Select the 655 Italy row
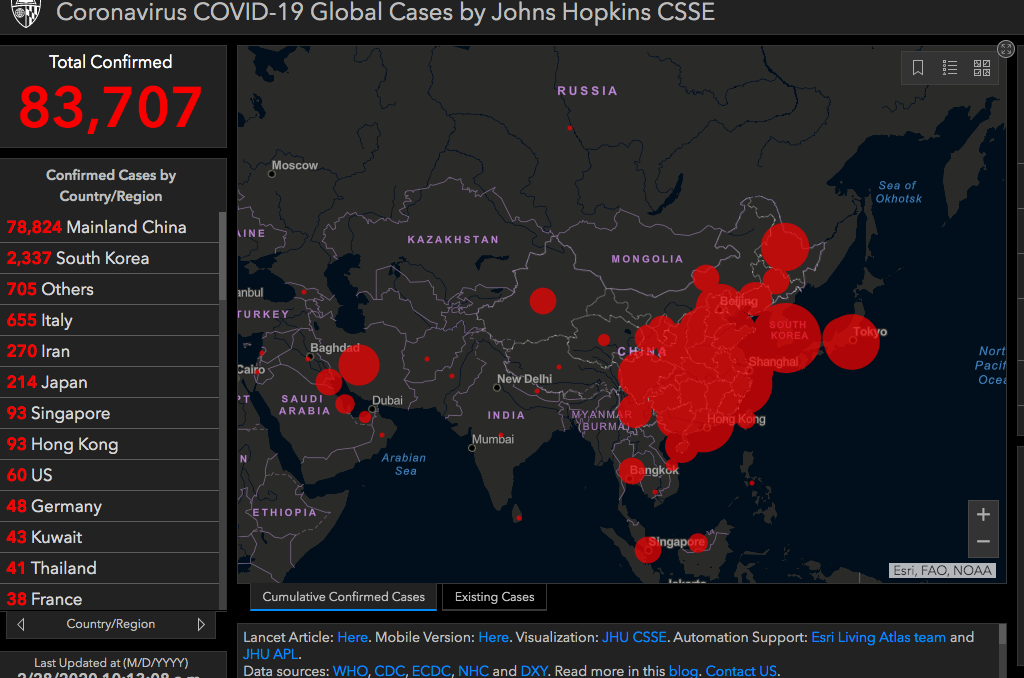1024x678 pixels. point(110,320)
